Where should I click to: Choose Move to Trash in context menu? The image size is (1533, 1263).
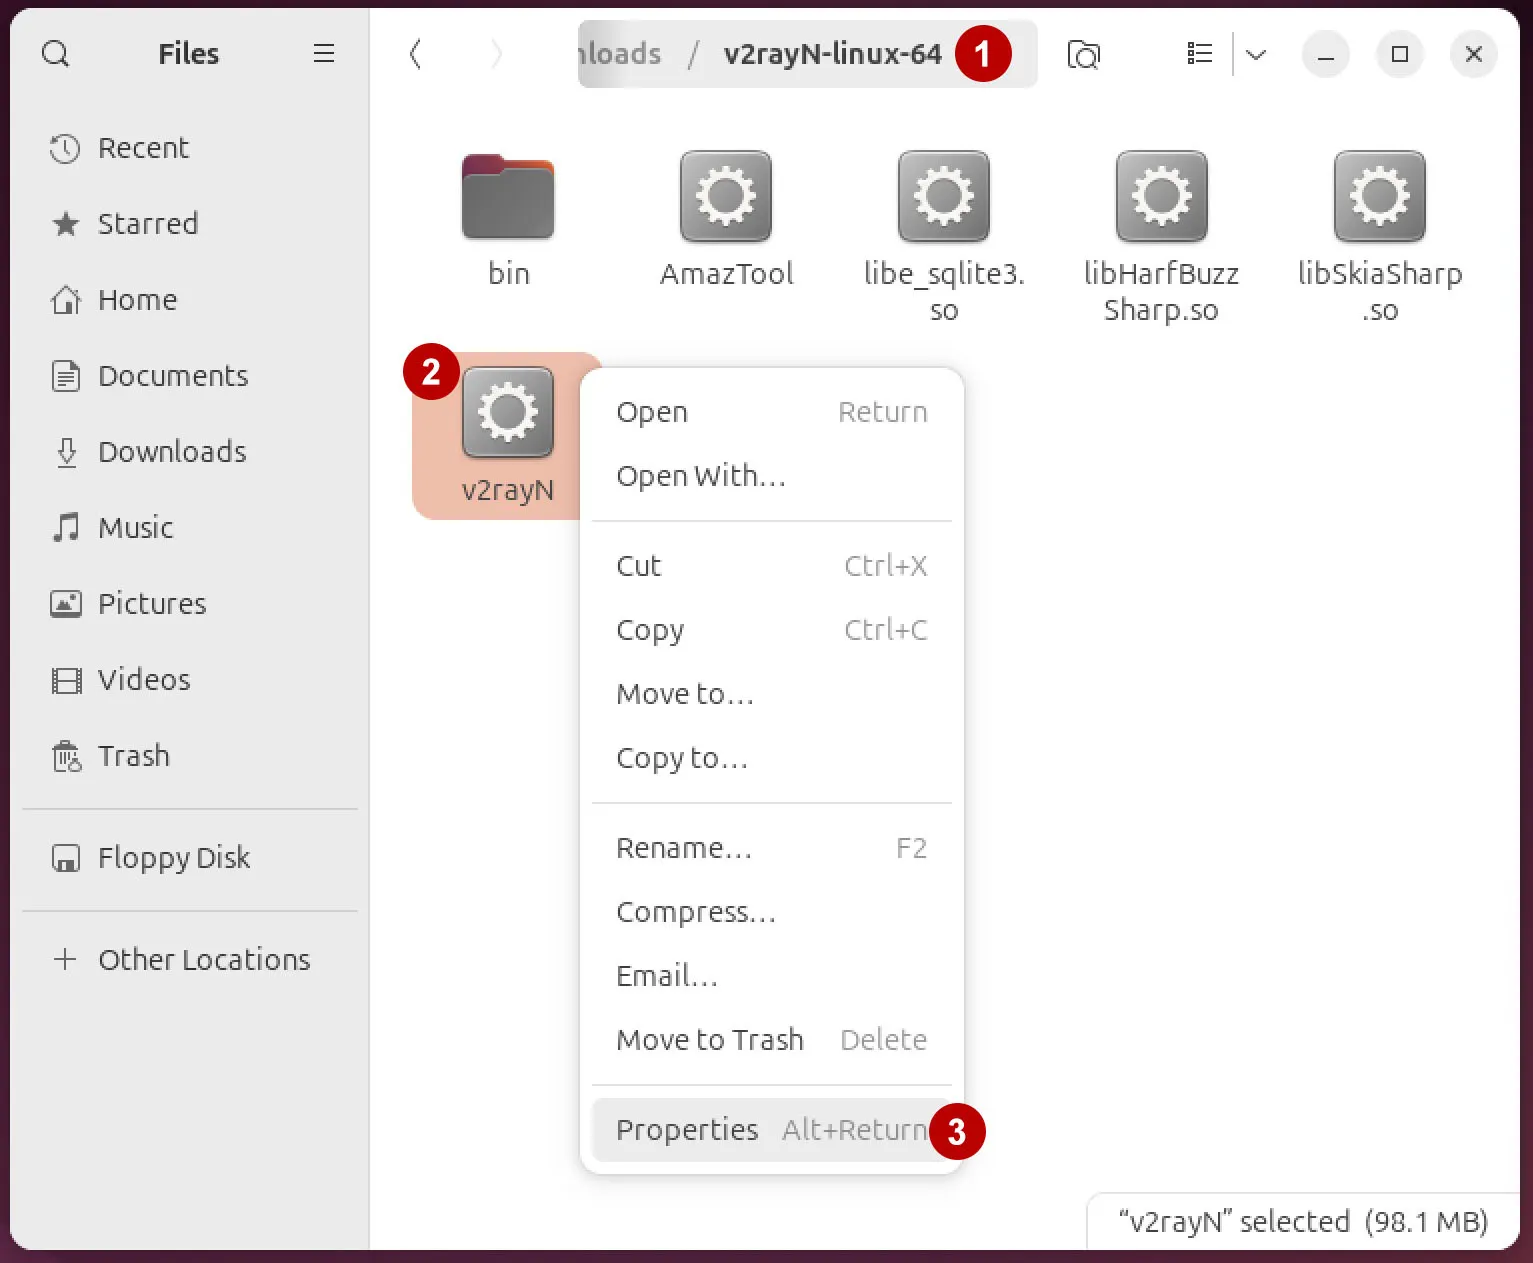(772, 1040)
